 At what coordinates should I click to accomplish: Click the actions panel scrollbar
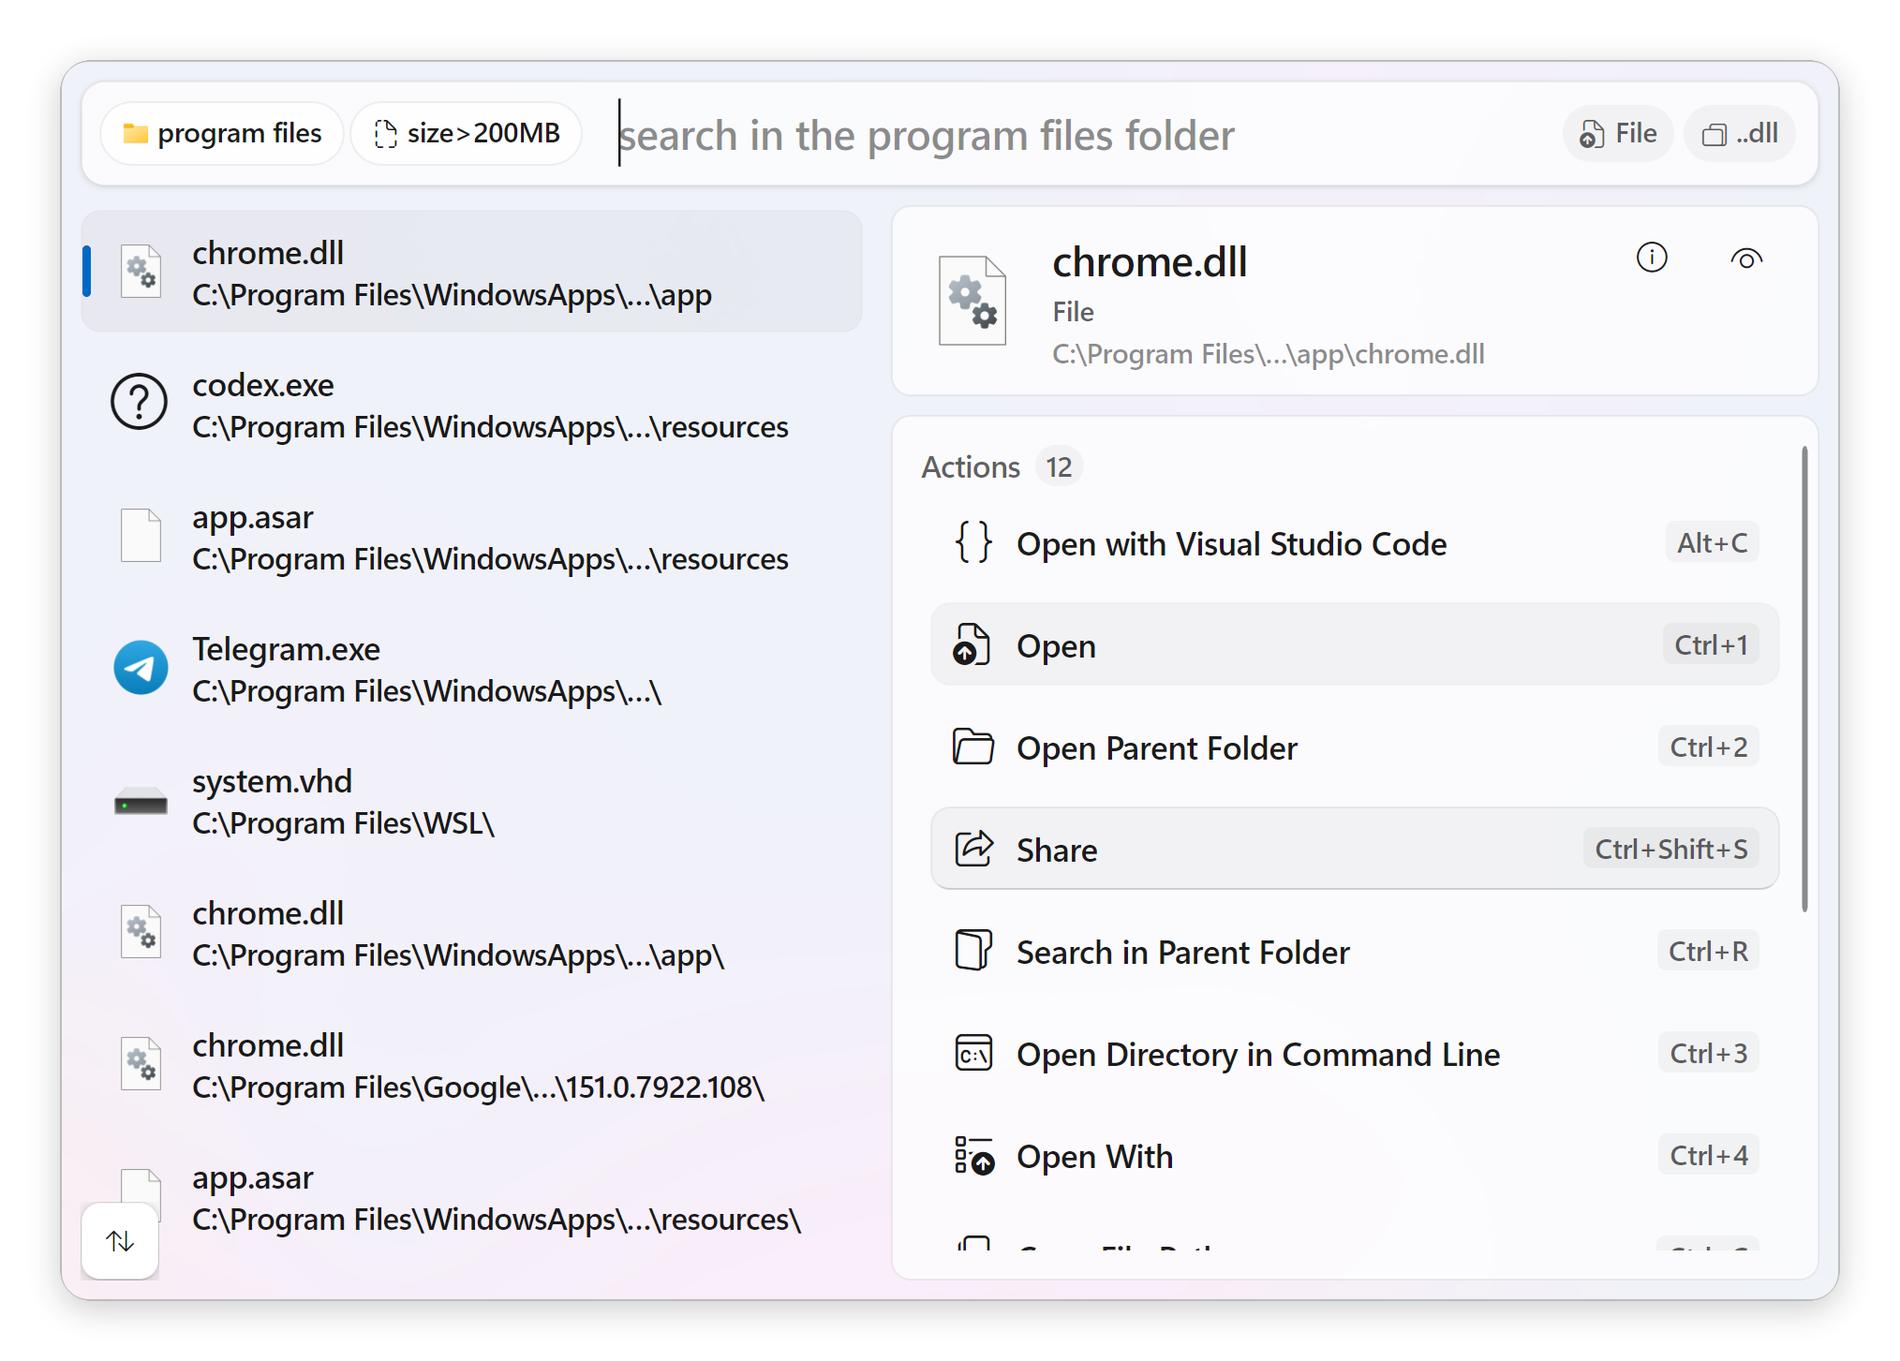(1804, 680)
